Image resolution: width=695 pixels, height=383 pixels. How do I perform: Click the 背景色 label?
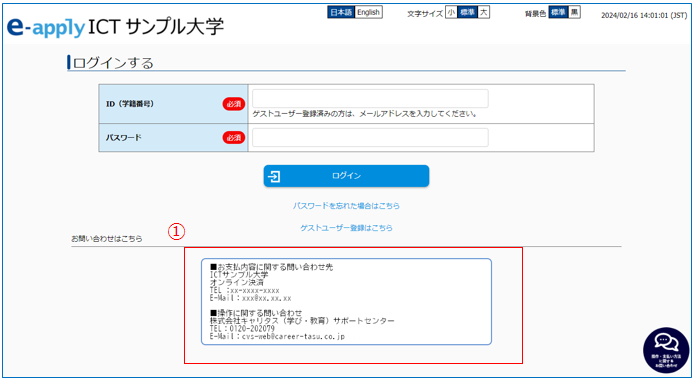click(x=535, y=14)
